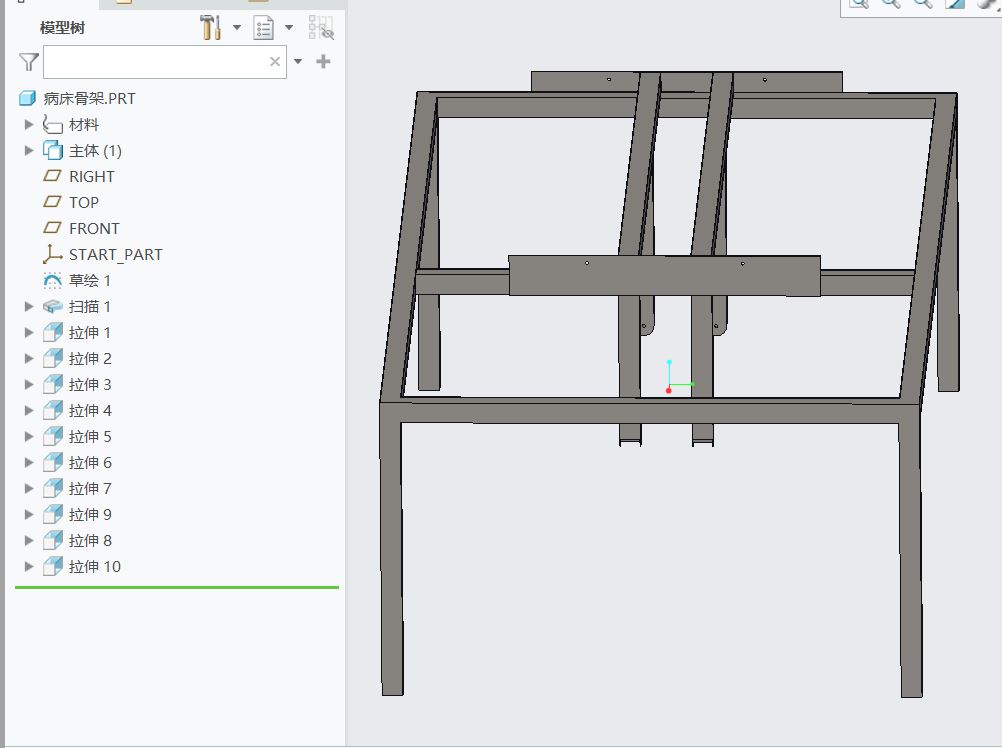Expand the 拉伸 10 feature

(x=29, y=567)
